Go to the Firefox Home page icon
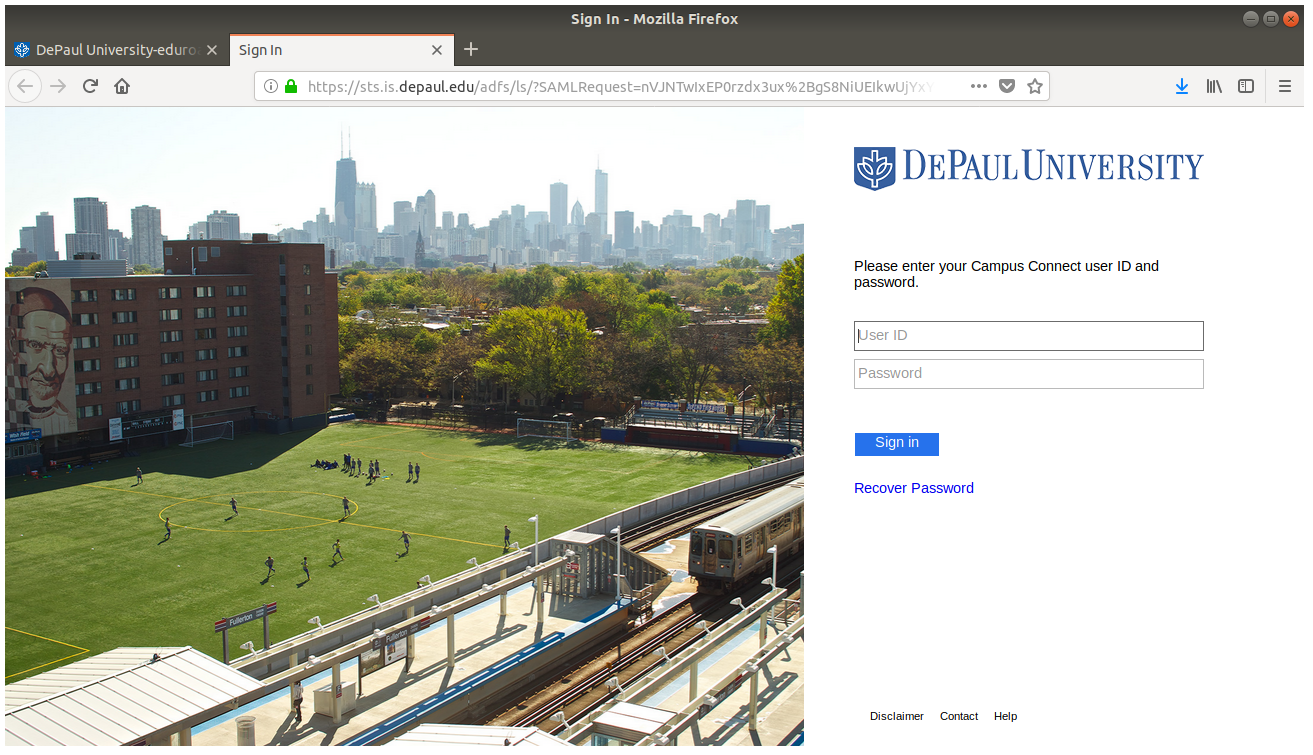The width and height of the screenshot is (1313, 755). [x=122, y=87]
